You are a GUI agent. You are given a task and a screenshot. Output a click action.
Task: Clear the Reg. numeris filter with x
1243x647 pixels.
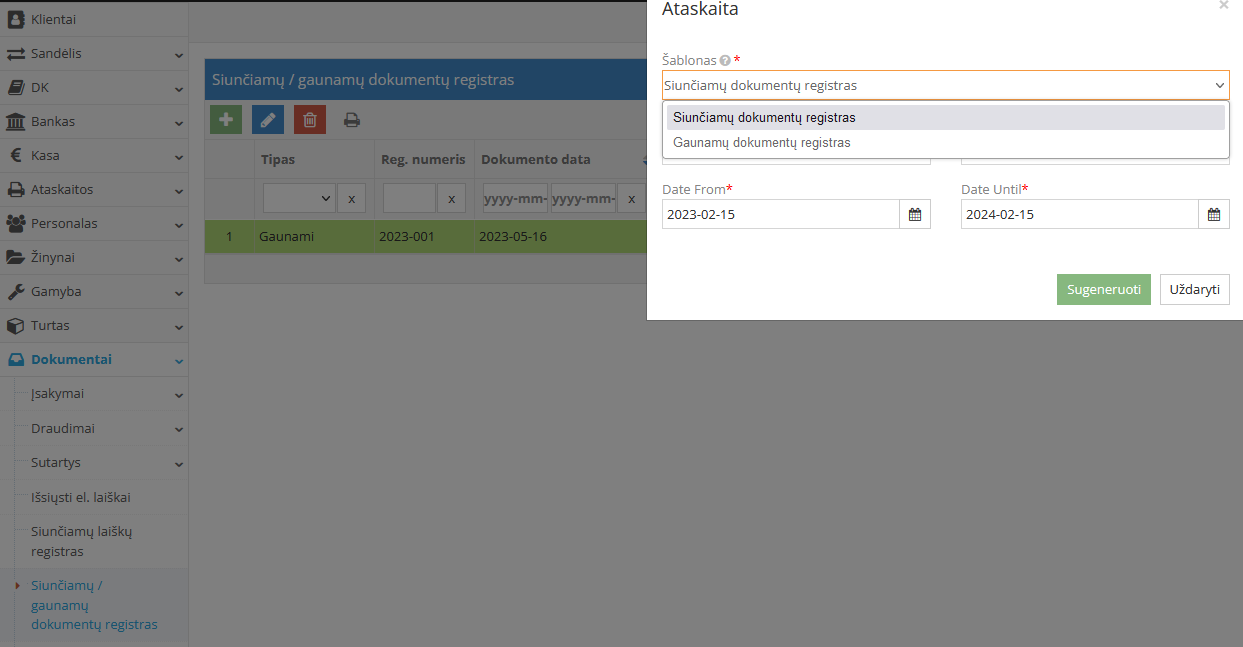(451, 199)
